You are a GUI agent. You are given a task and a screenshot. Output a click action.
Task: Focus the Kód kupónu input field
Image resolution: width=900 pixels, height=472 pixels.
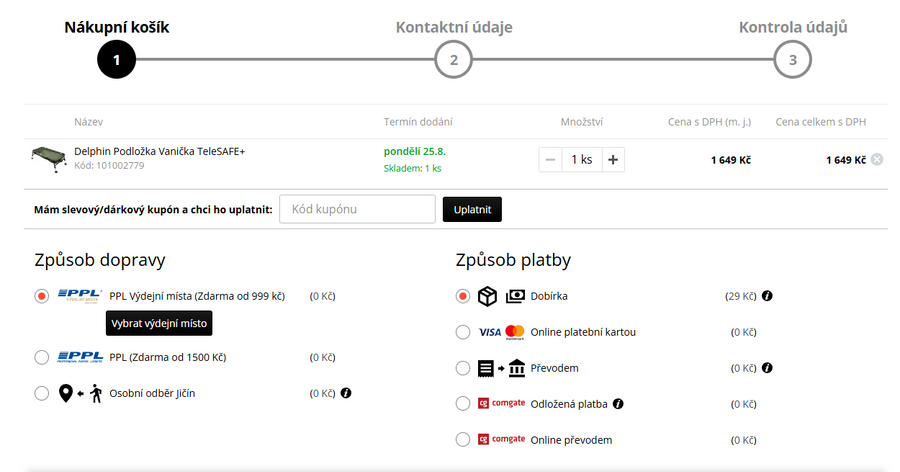[357, 209]
